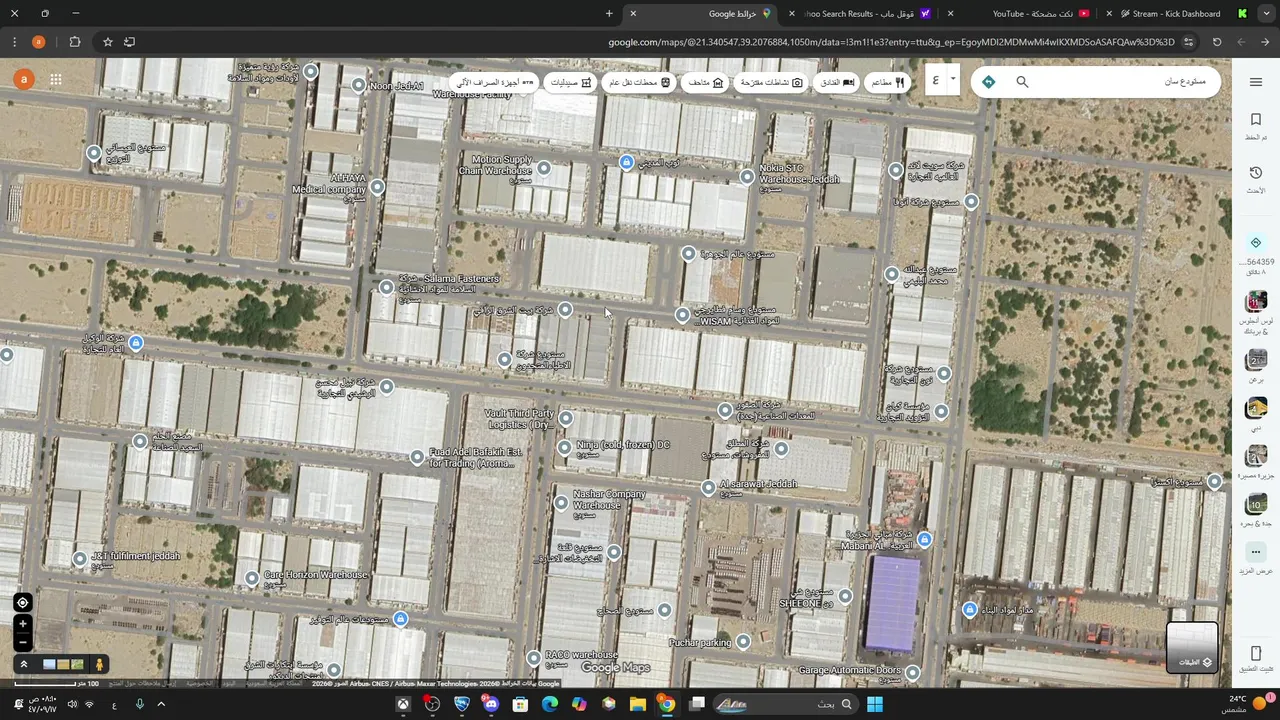This screenshot has width=1280, height=720.
Task: Click the J&T fulfilment jeddah pin
Action: tap(80, 559)
